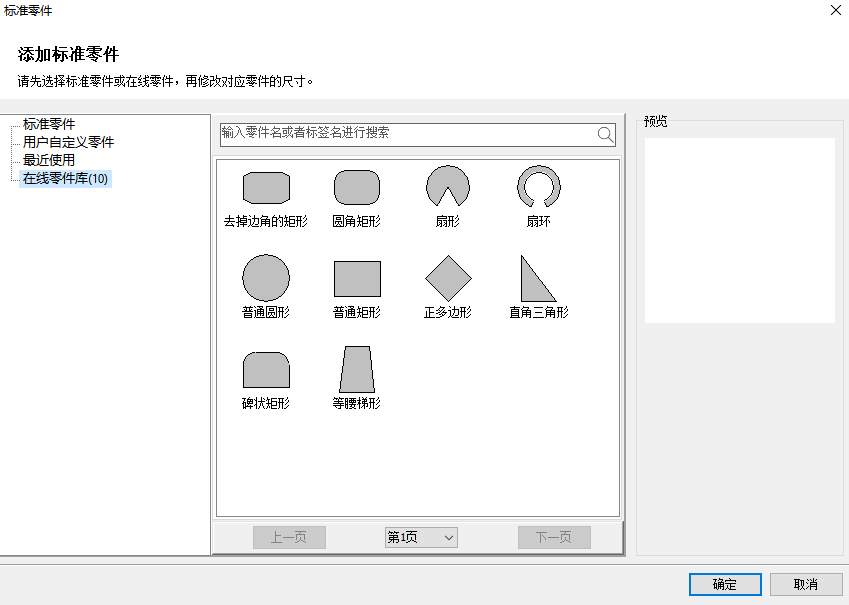Image resolution: width=849 pixels, height=605 pixels.
Task: Pick the 普通矩形 rectangle icon
Action: pos(357,279)
